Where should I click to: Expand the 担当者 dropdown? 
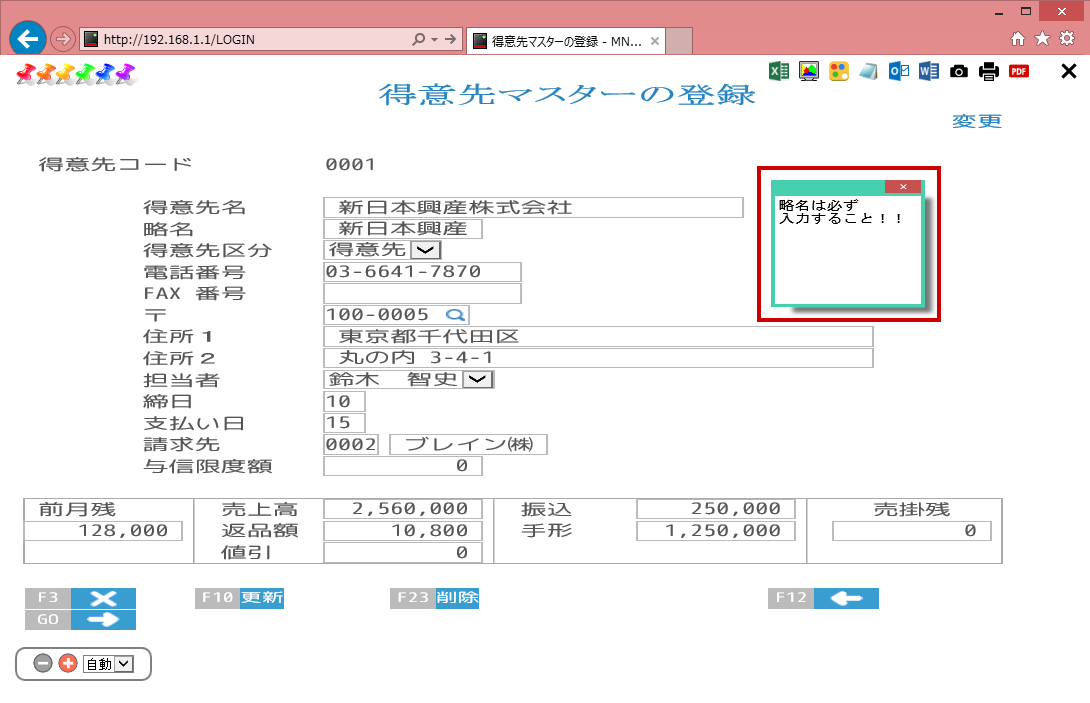point(479,380)
